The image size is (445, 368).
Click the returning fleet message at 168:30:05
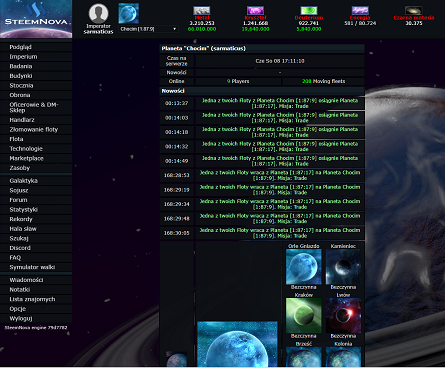(280, 233)
